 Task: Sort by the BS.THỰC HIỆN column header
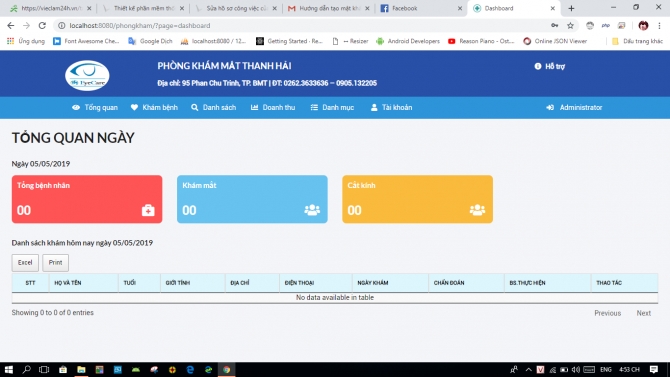(548, 283)
